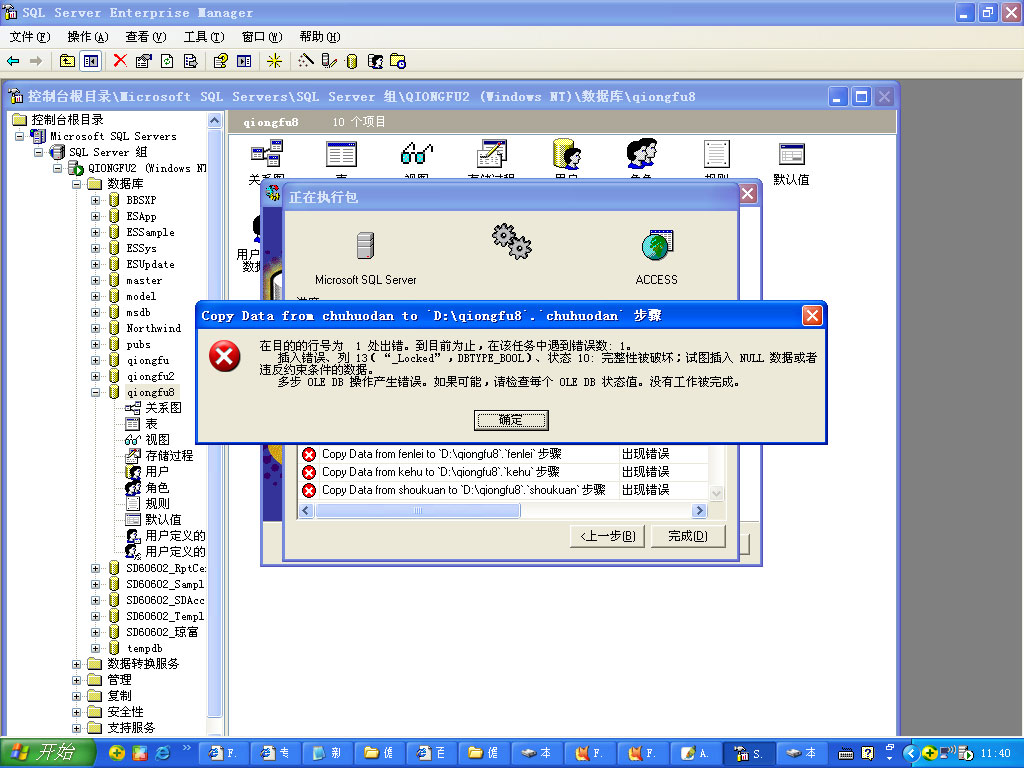Click the red error icon beside fenlei step
Image resolution: width=1024 pixels, height=768 pixels.
pyautogui.click(x=309, y=454)
